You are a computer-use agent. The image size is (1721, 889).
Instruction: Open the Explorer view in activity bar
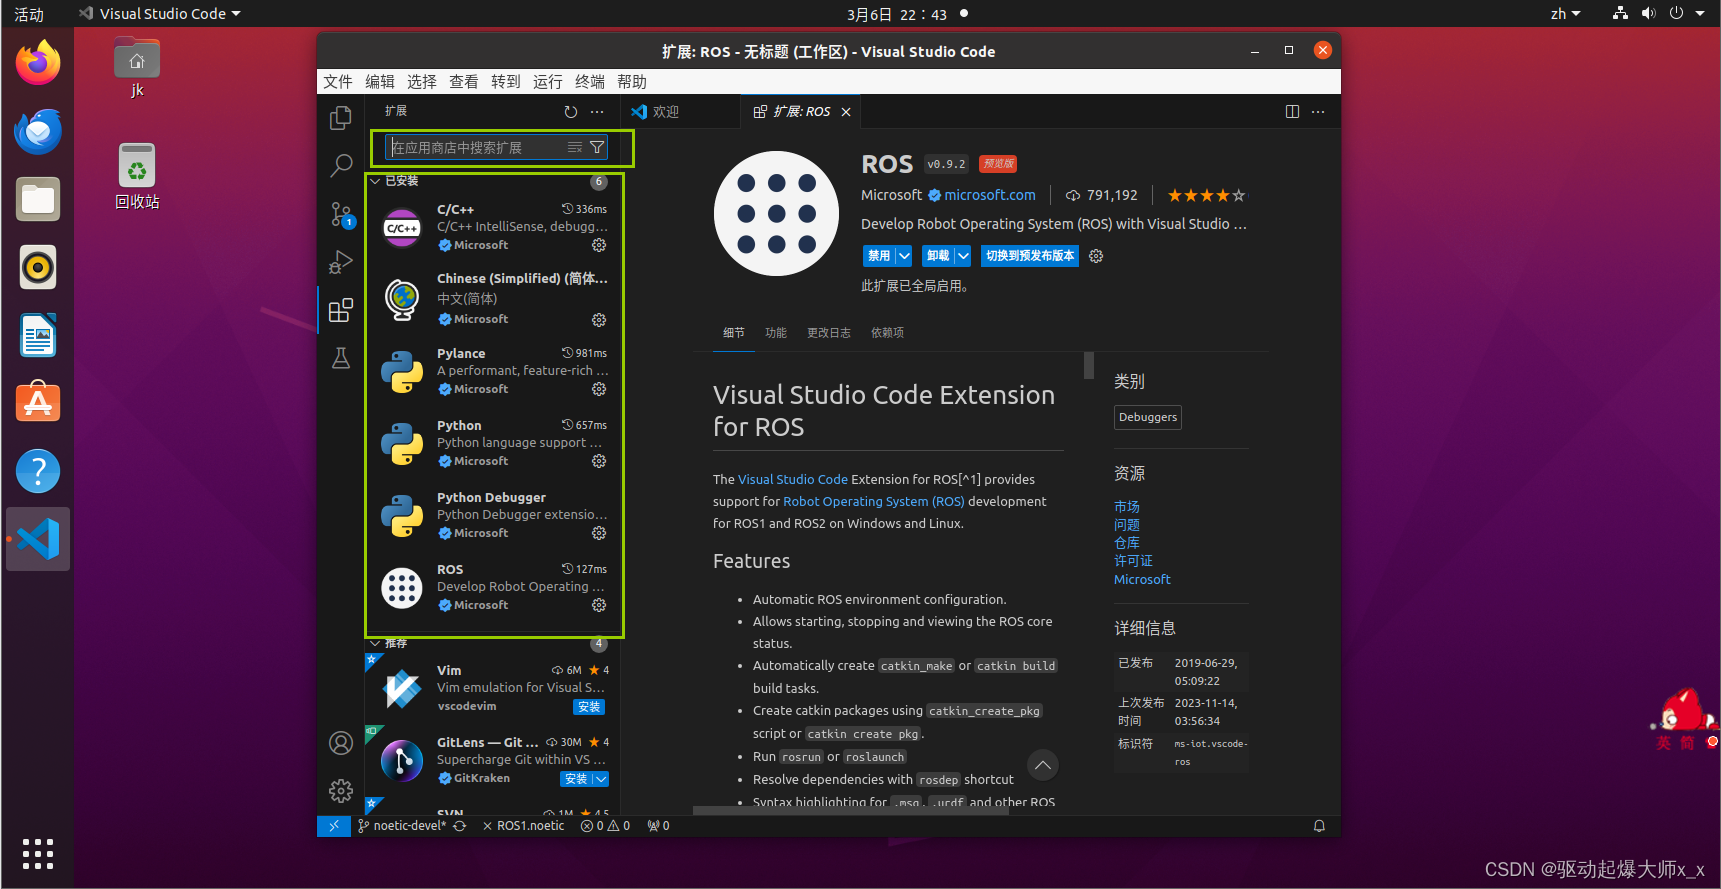341,118
